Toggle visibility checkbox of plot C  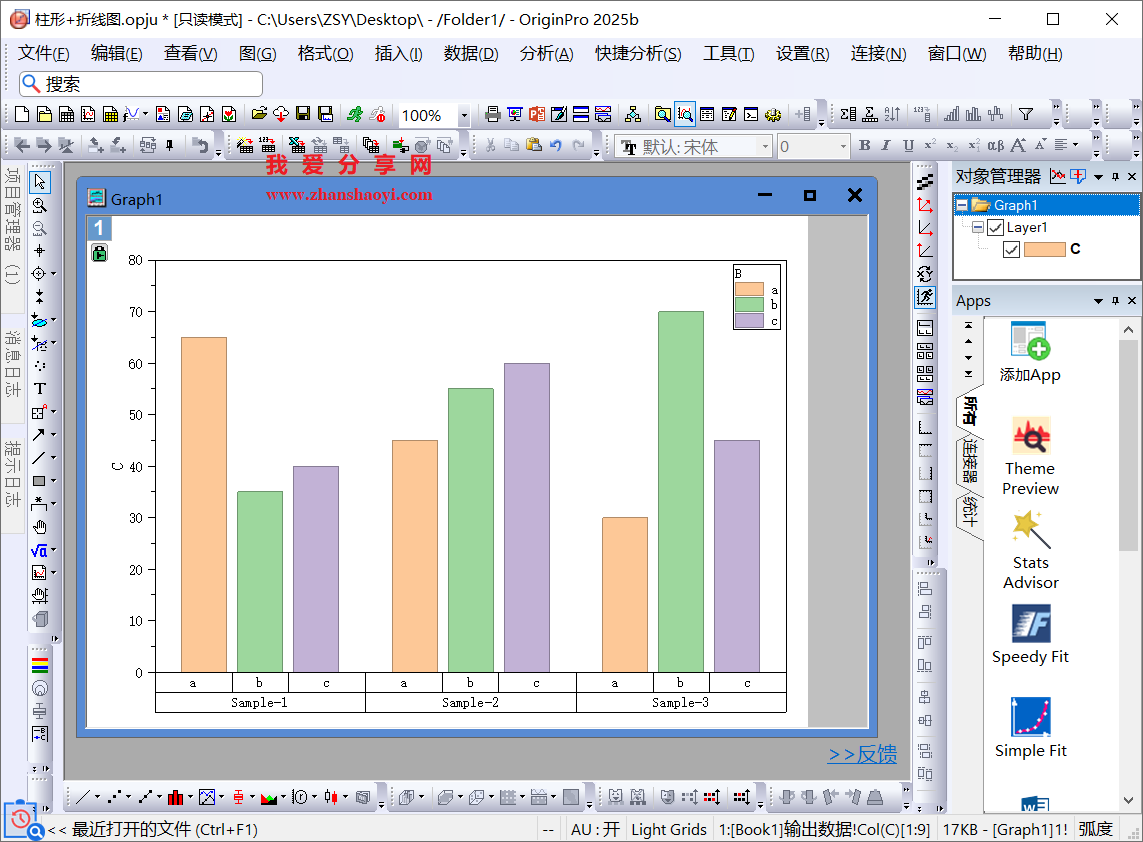click(x=1011, y=249)
